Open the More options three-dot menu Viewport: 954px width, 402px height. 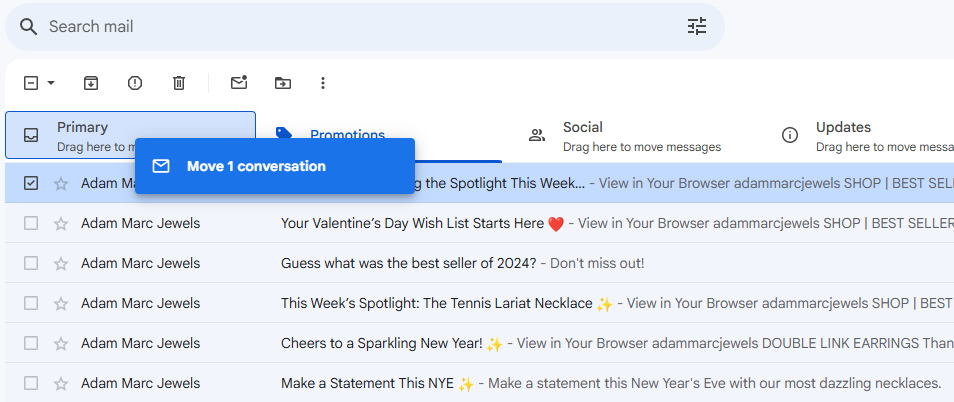tap(323, 83)
